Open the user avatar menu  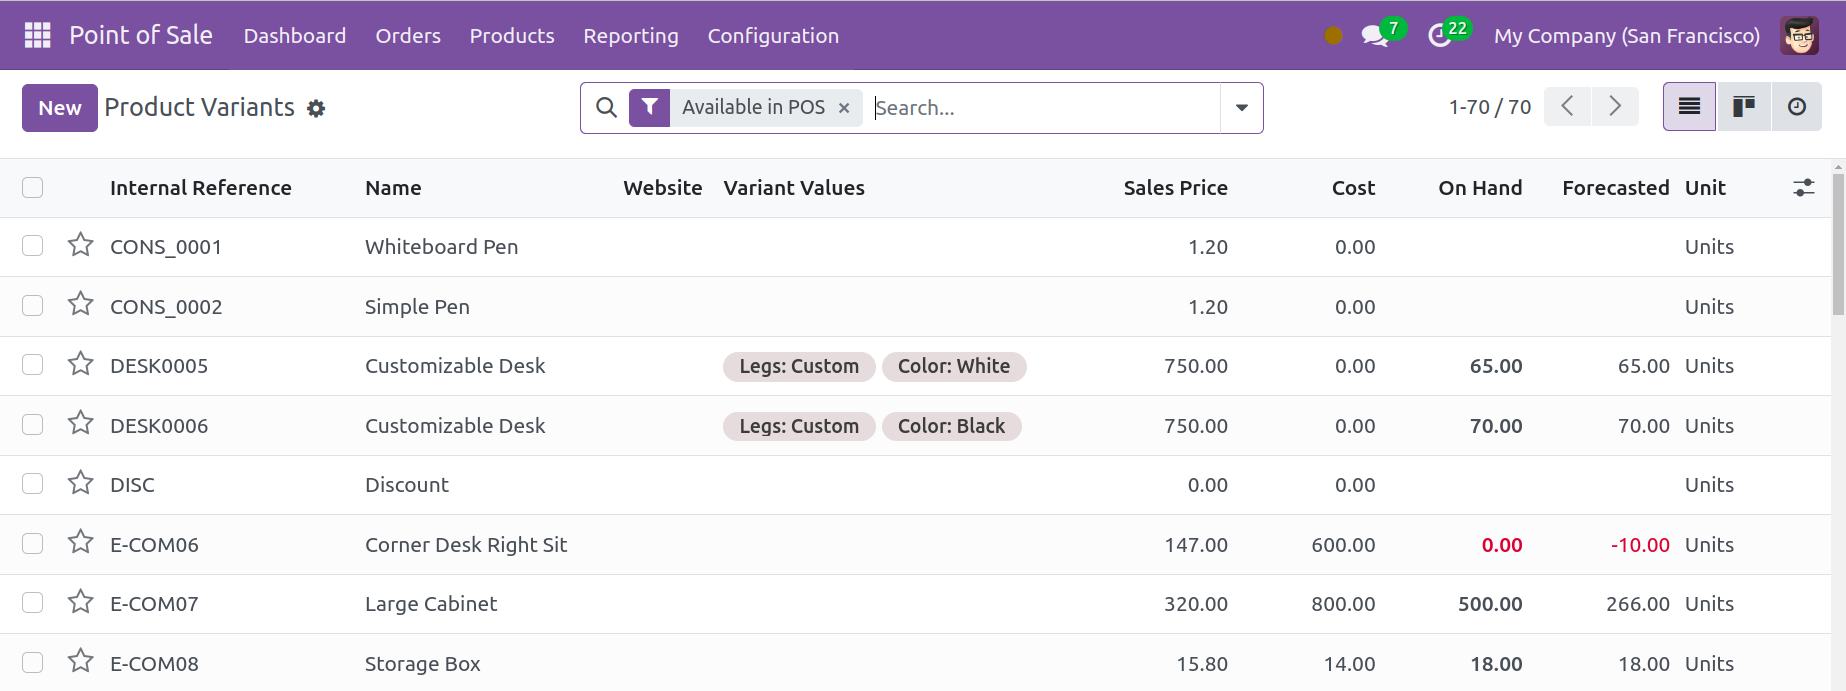click(1799, 36)
